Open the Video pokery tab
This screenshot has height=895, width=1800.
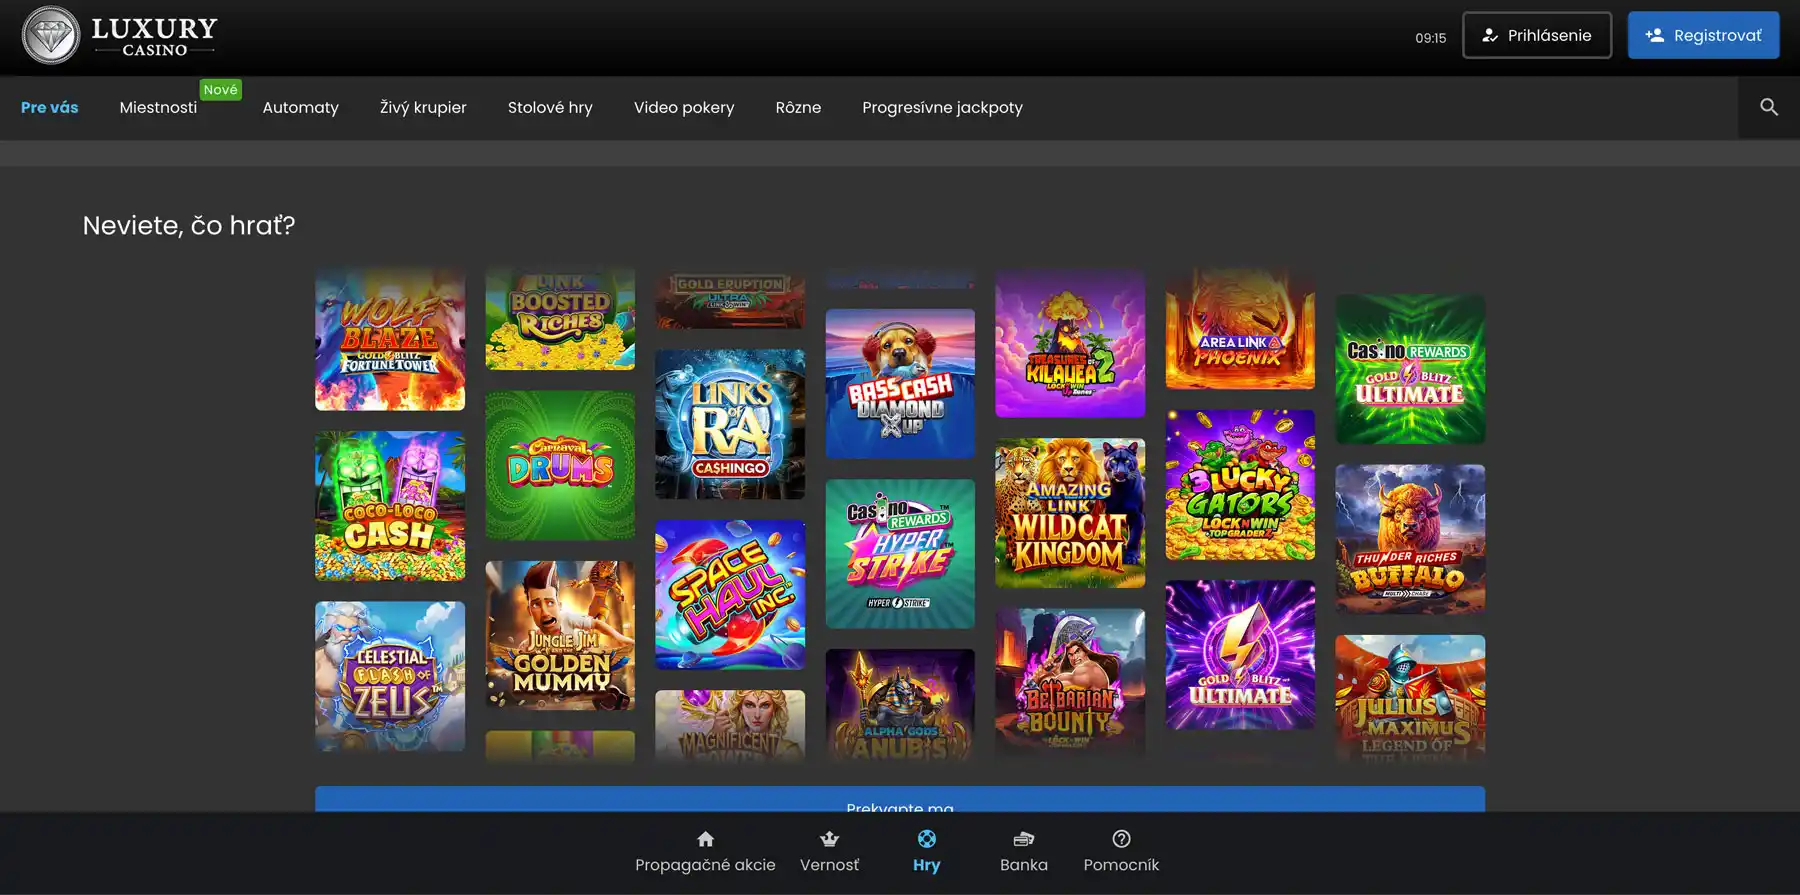click(684, 107)
